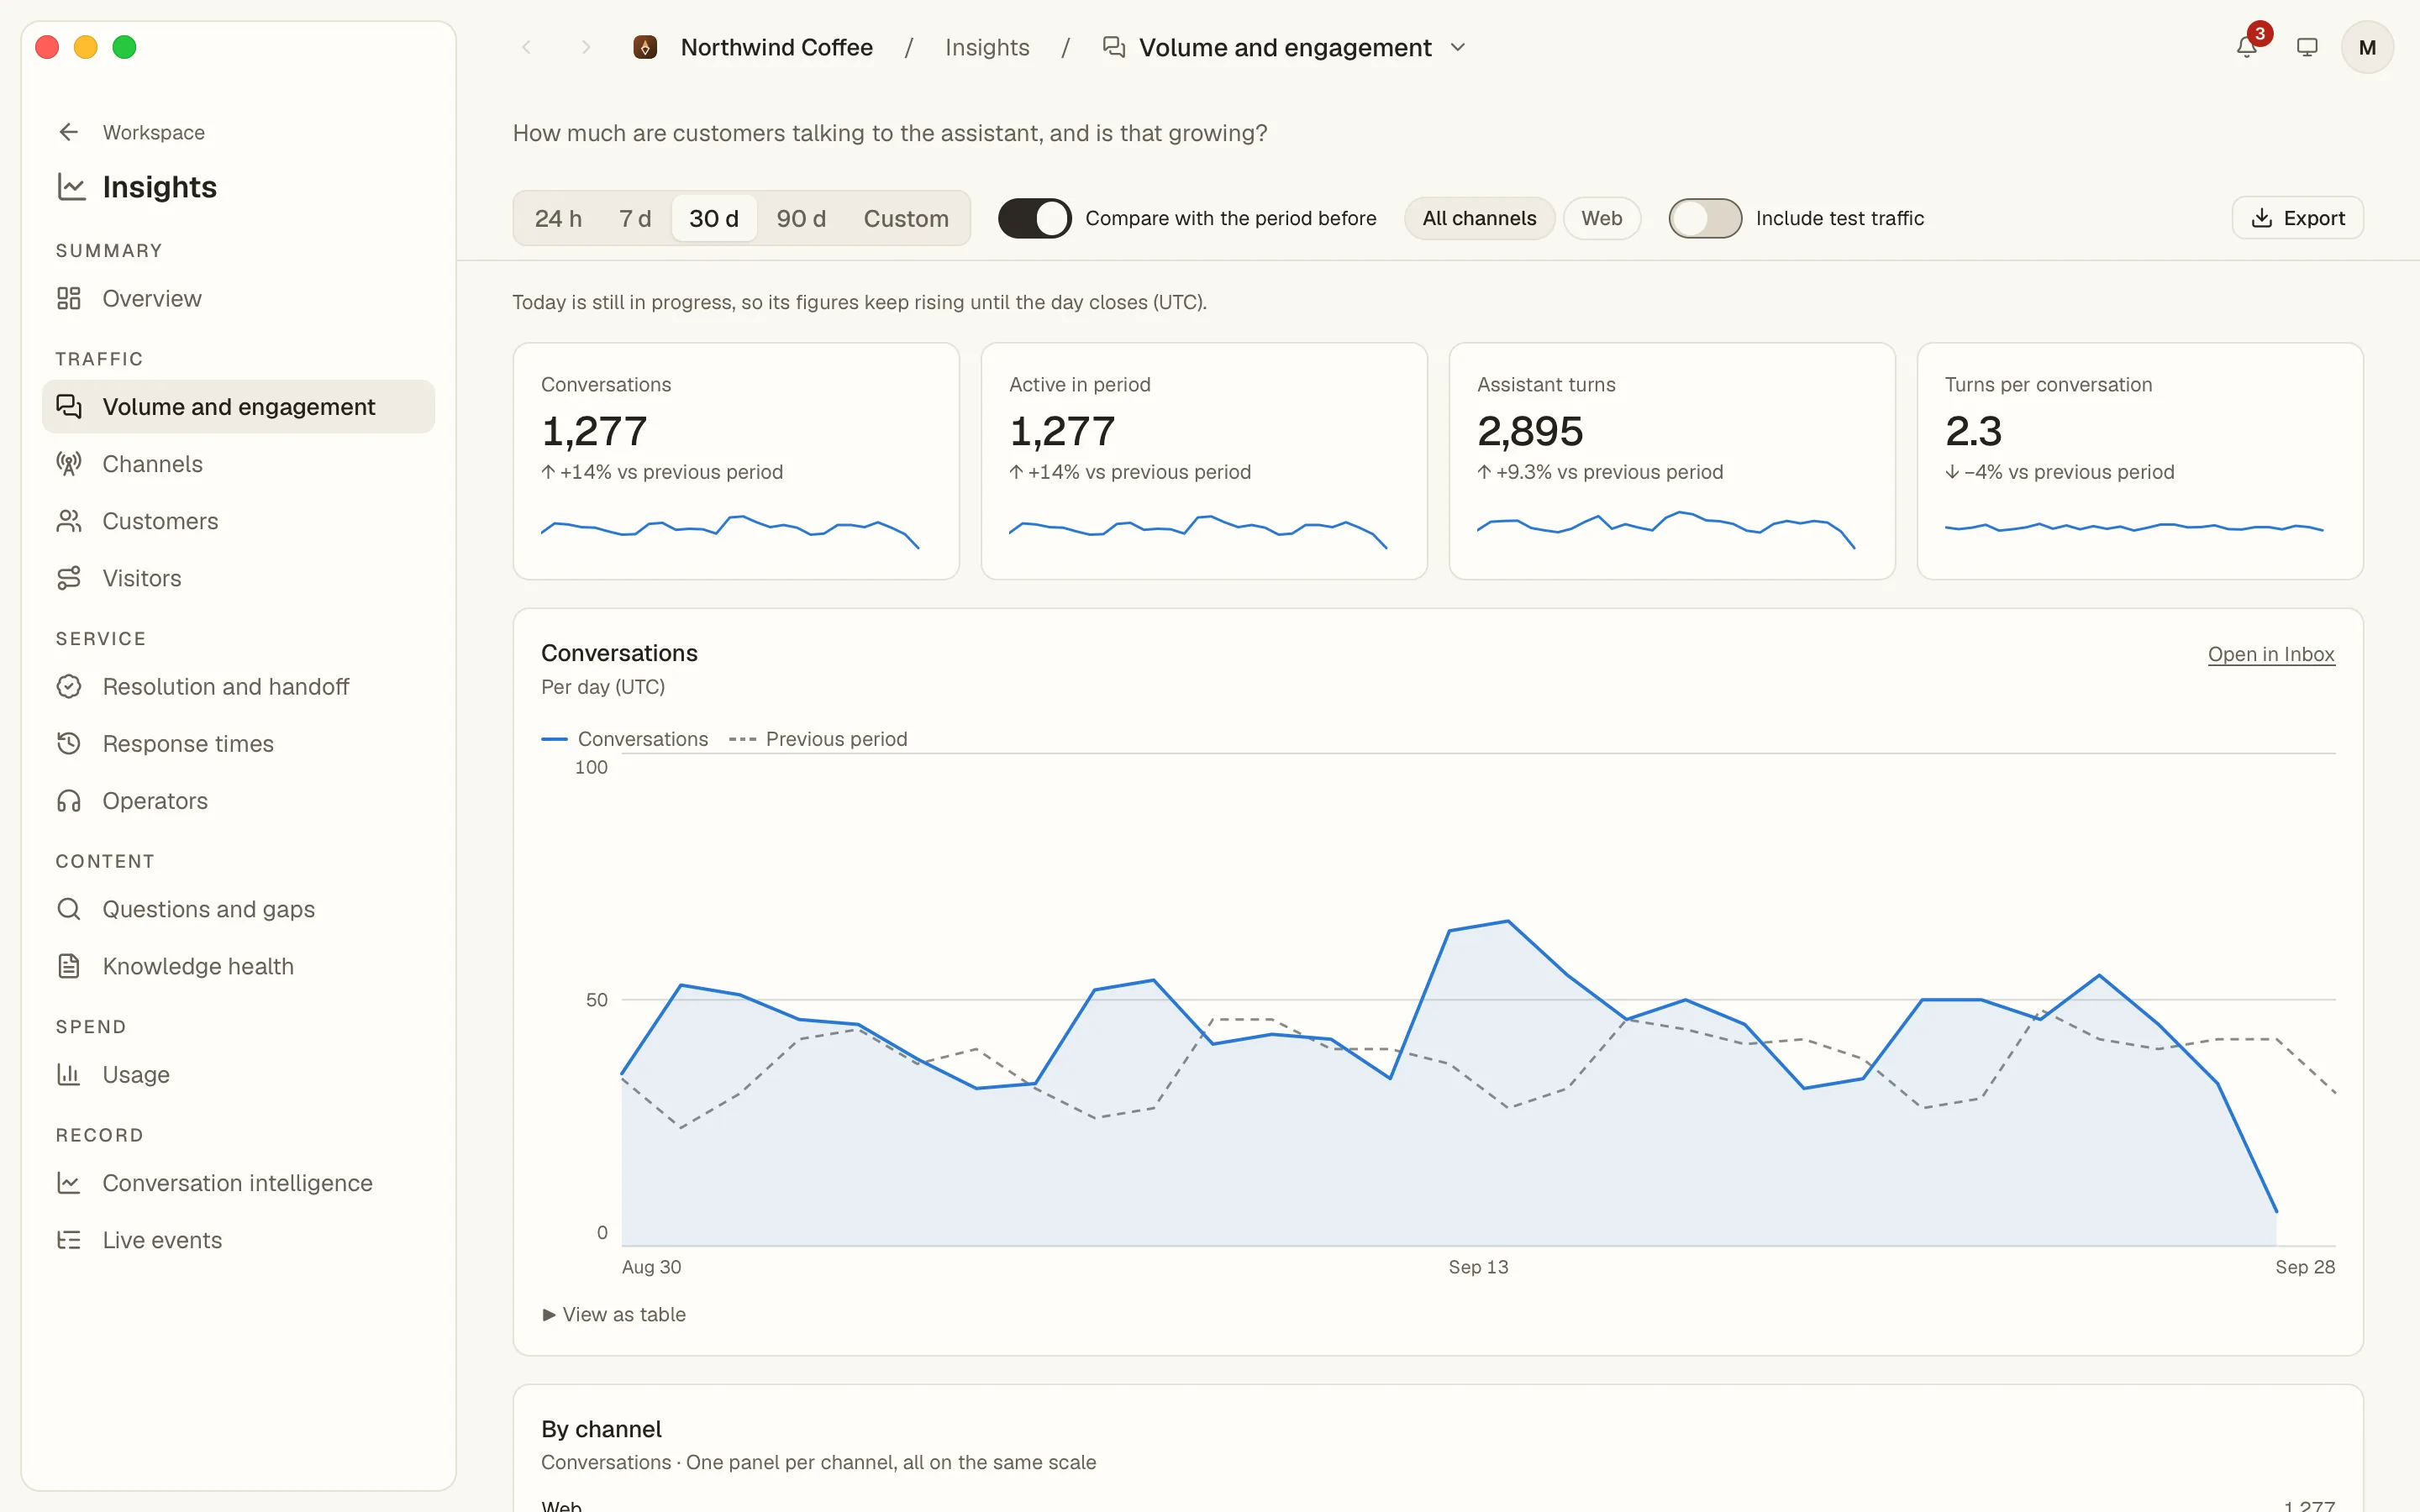Click the Usage bar chart icon

[69, 1074]
